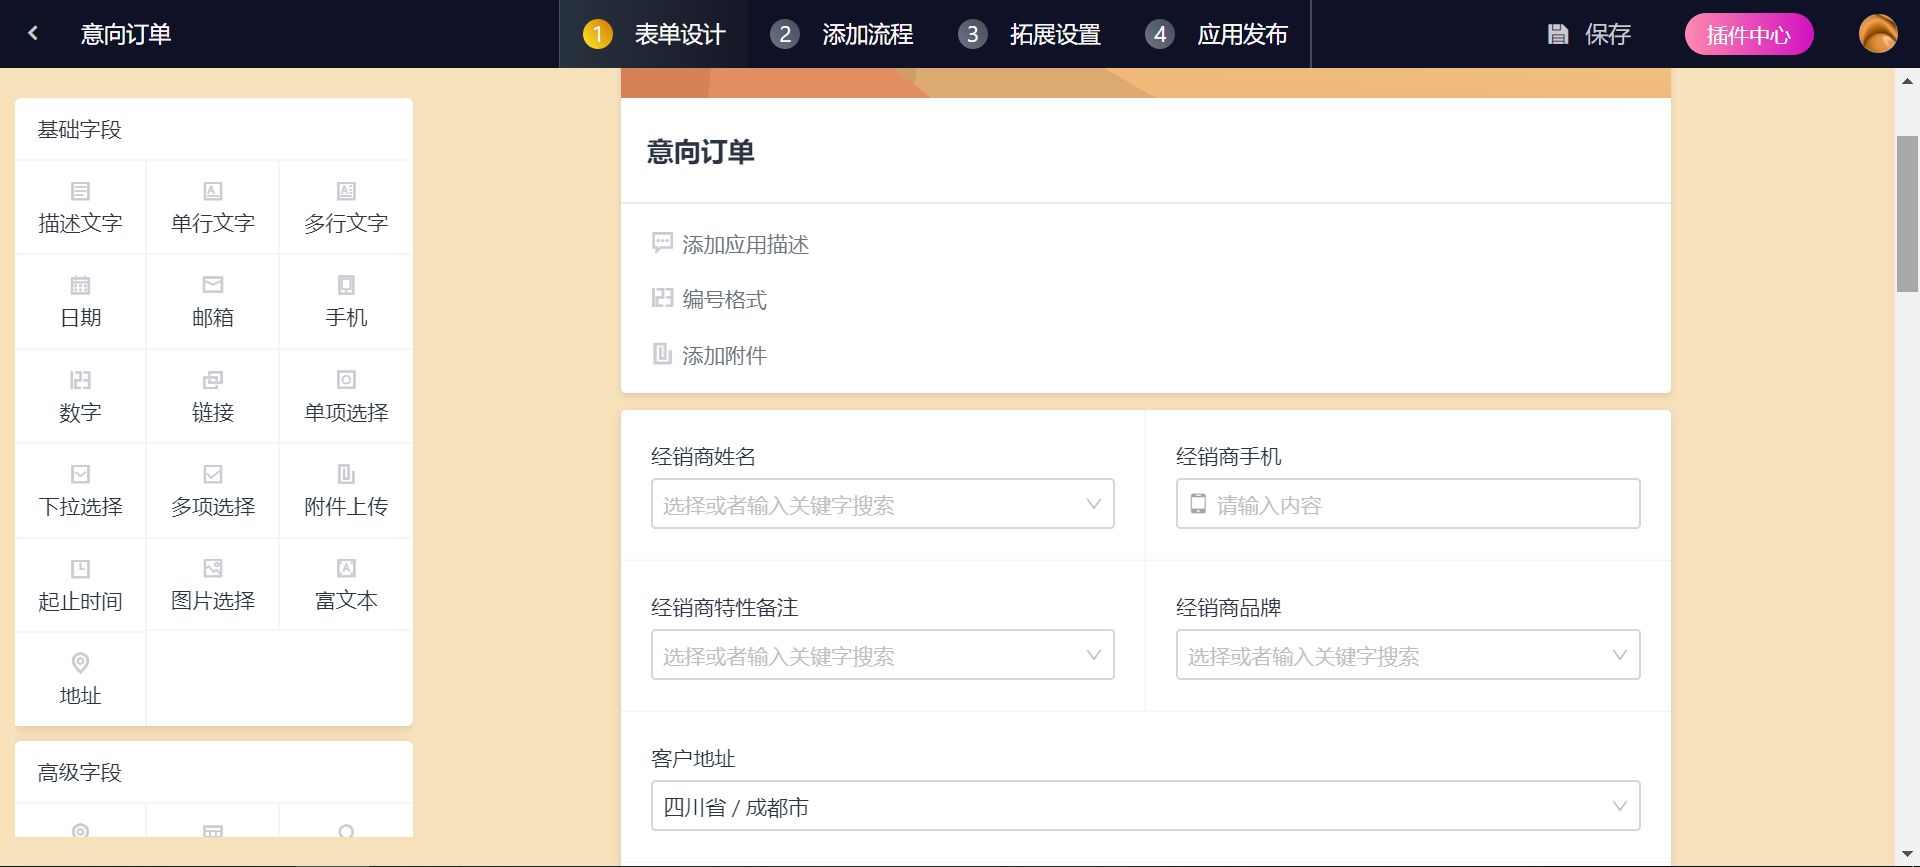1920x867 pixels.
Task: Add the 多项选择 multiple choice field
Action: pos(213,491)
